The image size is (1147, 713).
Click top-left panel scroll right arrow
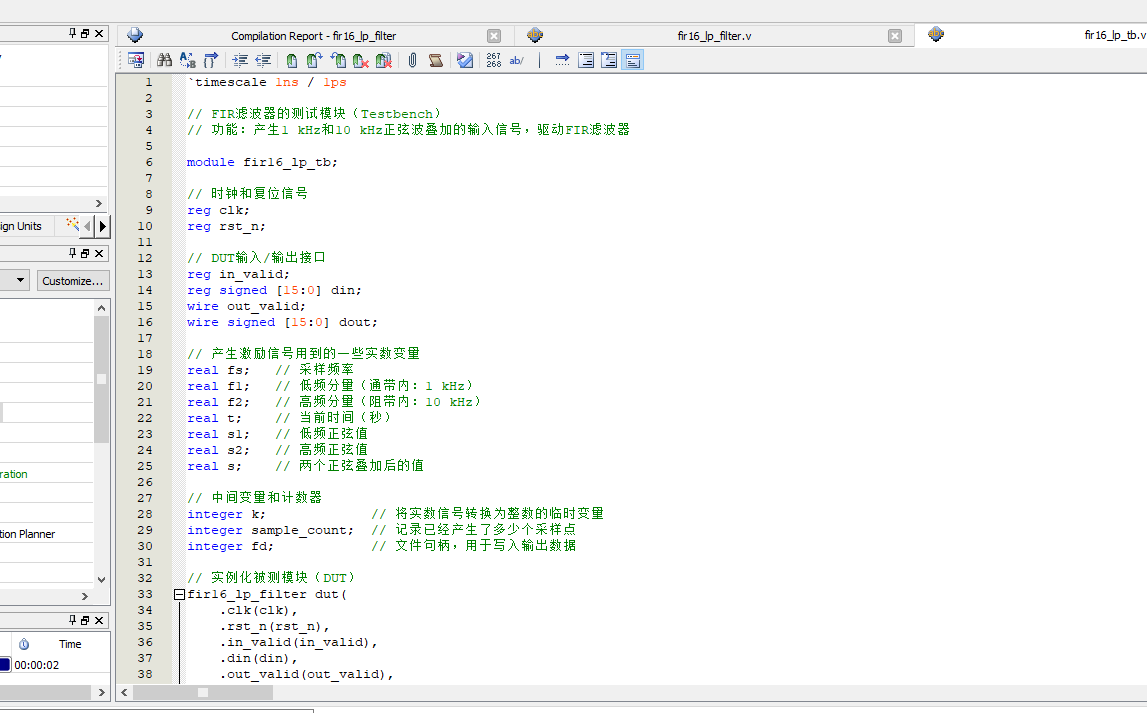click(x=99, y=203)
